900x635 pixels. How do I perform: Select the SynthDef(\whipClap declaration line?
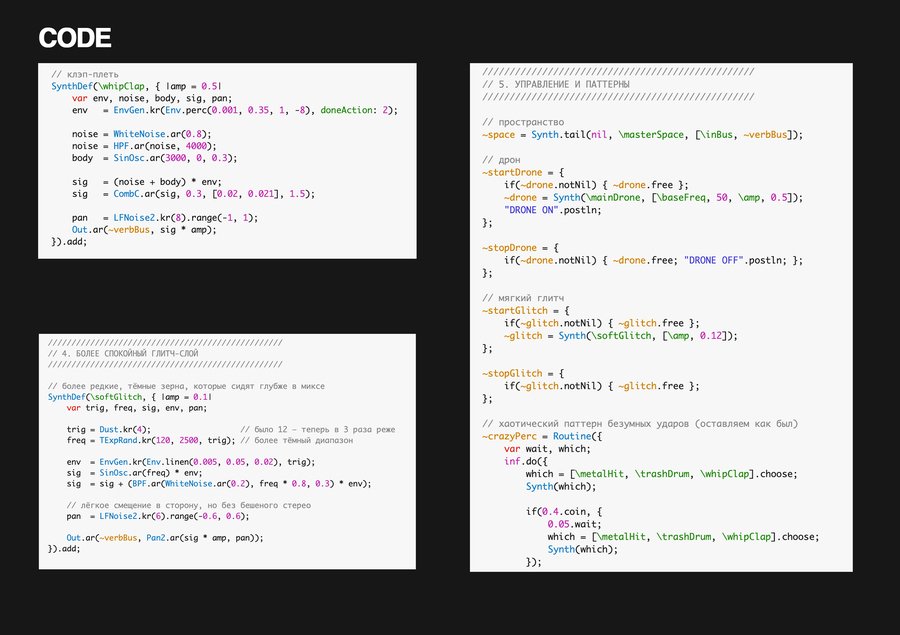pos(135,87)
